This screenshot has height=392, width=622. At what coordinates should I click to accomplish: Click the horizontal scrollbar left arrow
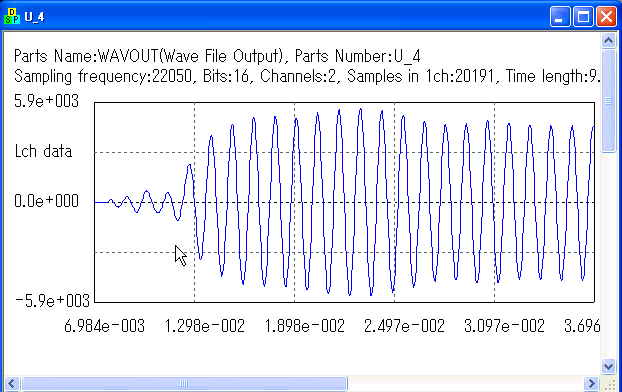tap(12, 383)
